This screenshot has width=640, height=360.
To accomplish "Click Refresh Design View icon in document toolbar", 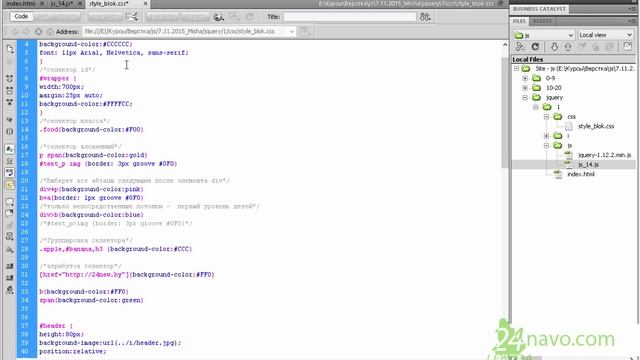I will pyautogui.click(x=249, y=17).
